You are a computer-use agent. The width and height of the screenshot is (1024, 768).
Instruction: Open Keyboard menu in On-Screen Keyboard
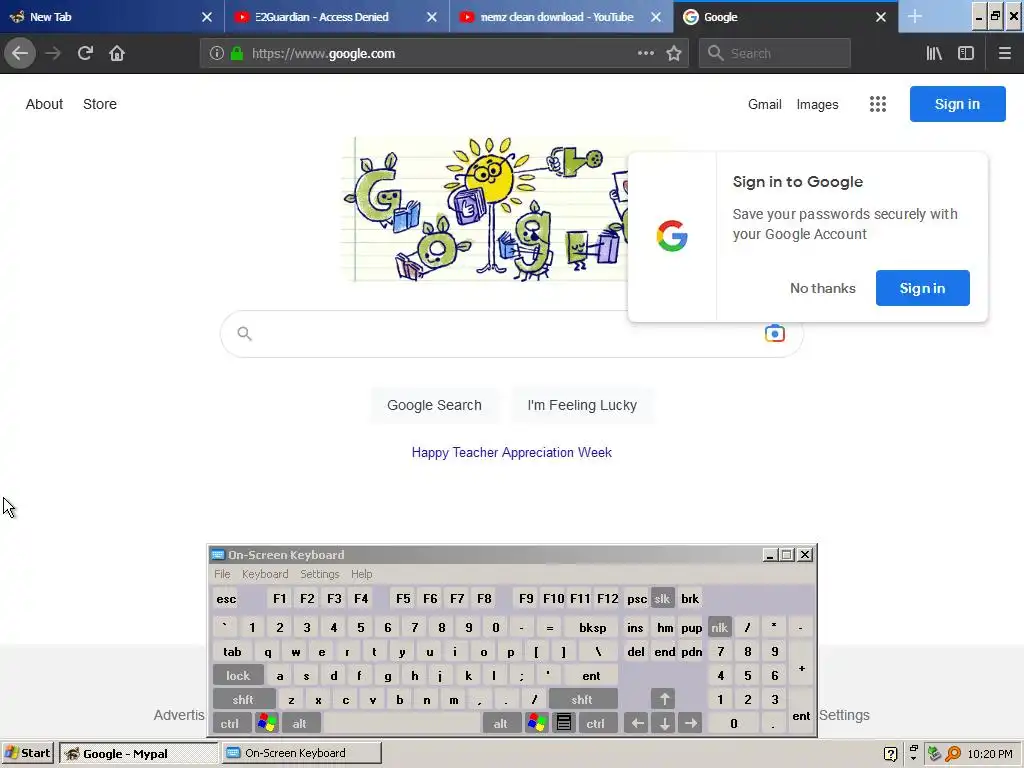pyautogui.click(x=265, y=574)
